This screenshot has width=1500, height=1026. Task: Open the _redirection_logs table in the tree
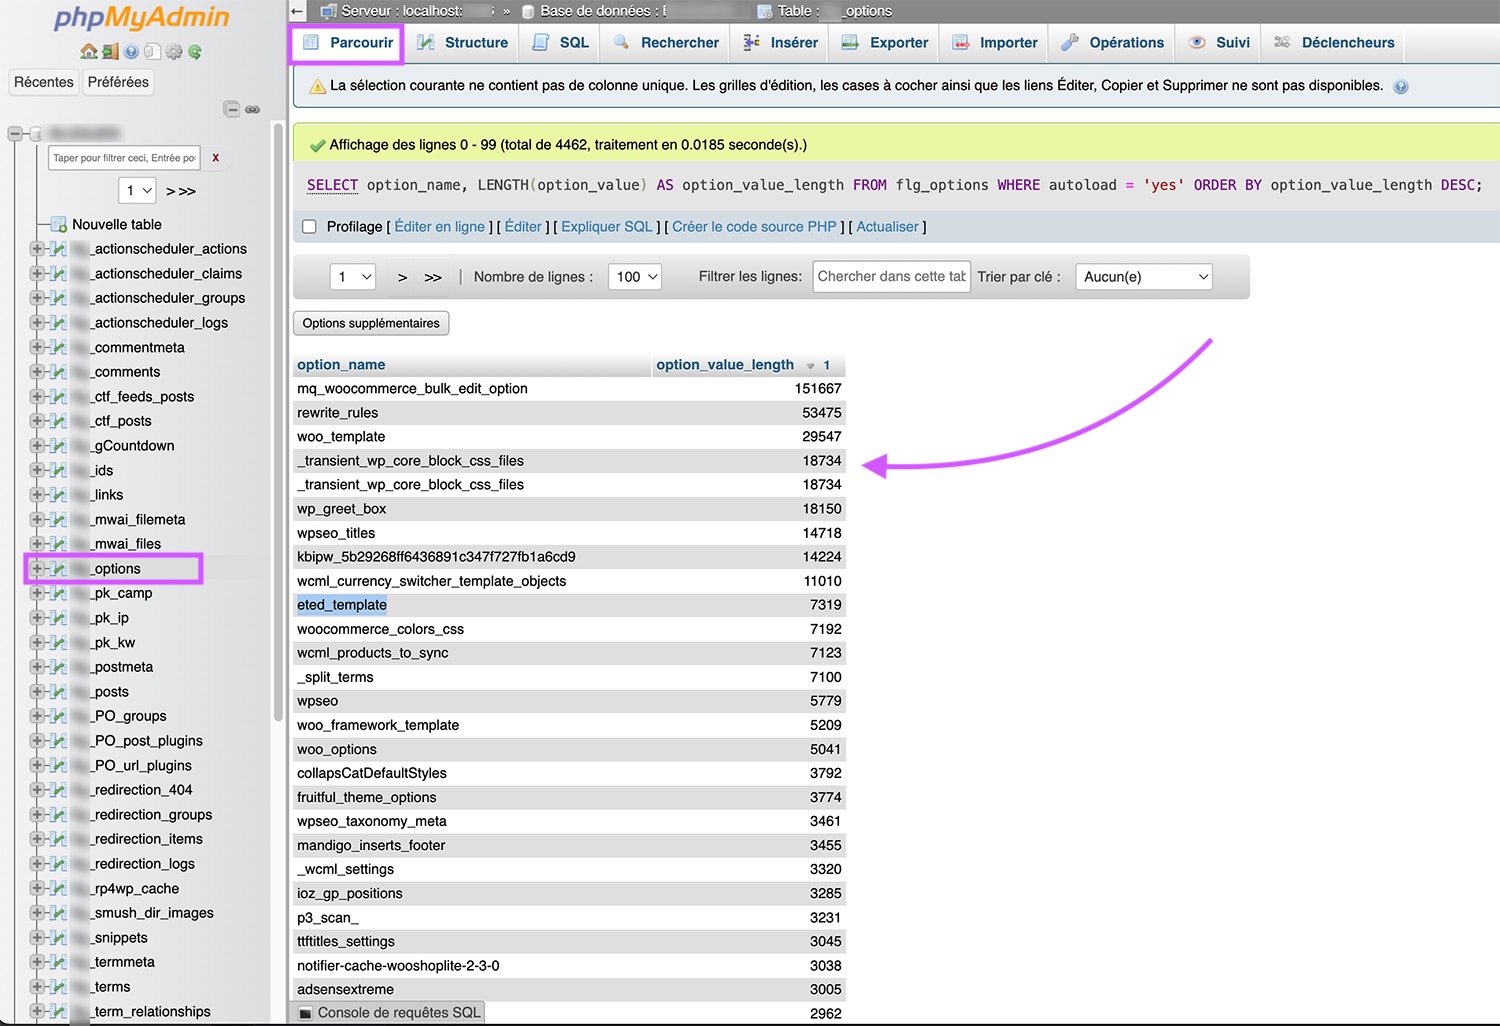click(x=144, y=864)
